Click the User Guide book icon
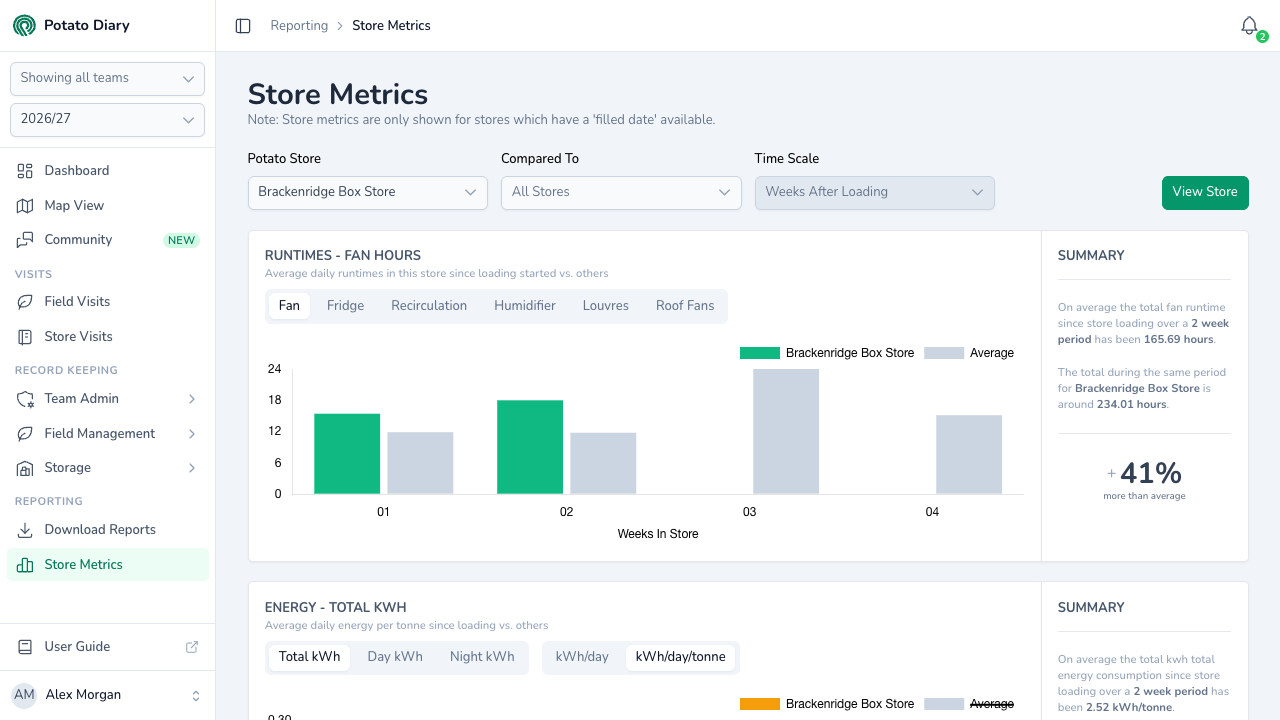1280x720 pixels. click(25, 647)
